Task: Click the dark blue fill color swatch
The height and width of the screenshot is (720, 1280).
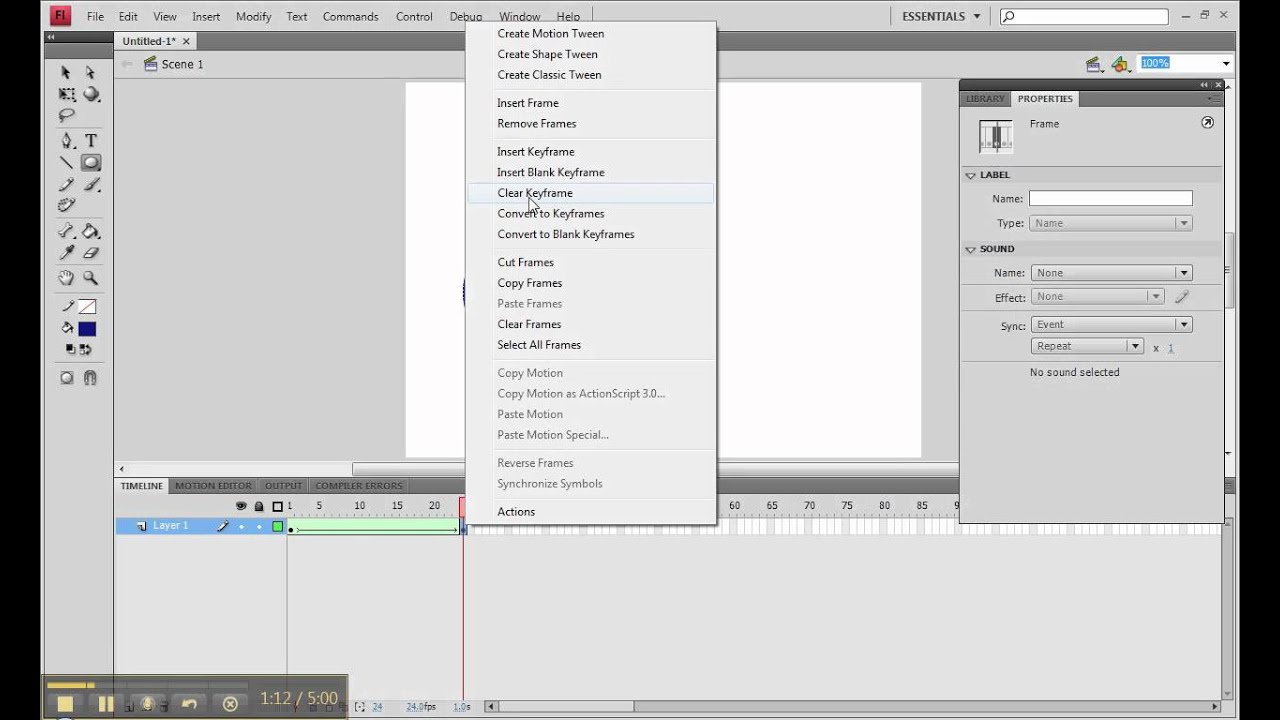Action: point(87,329)
